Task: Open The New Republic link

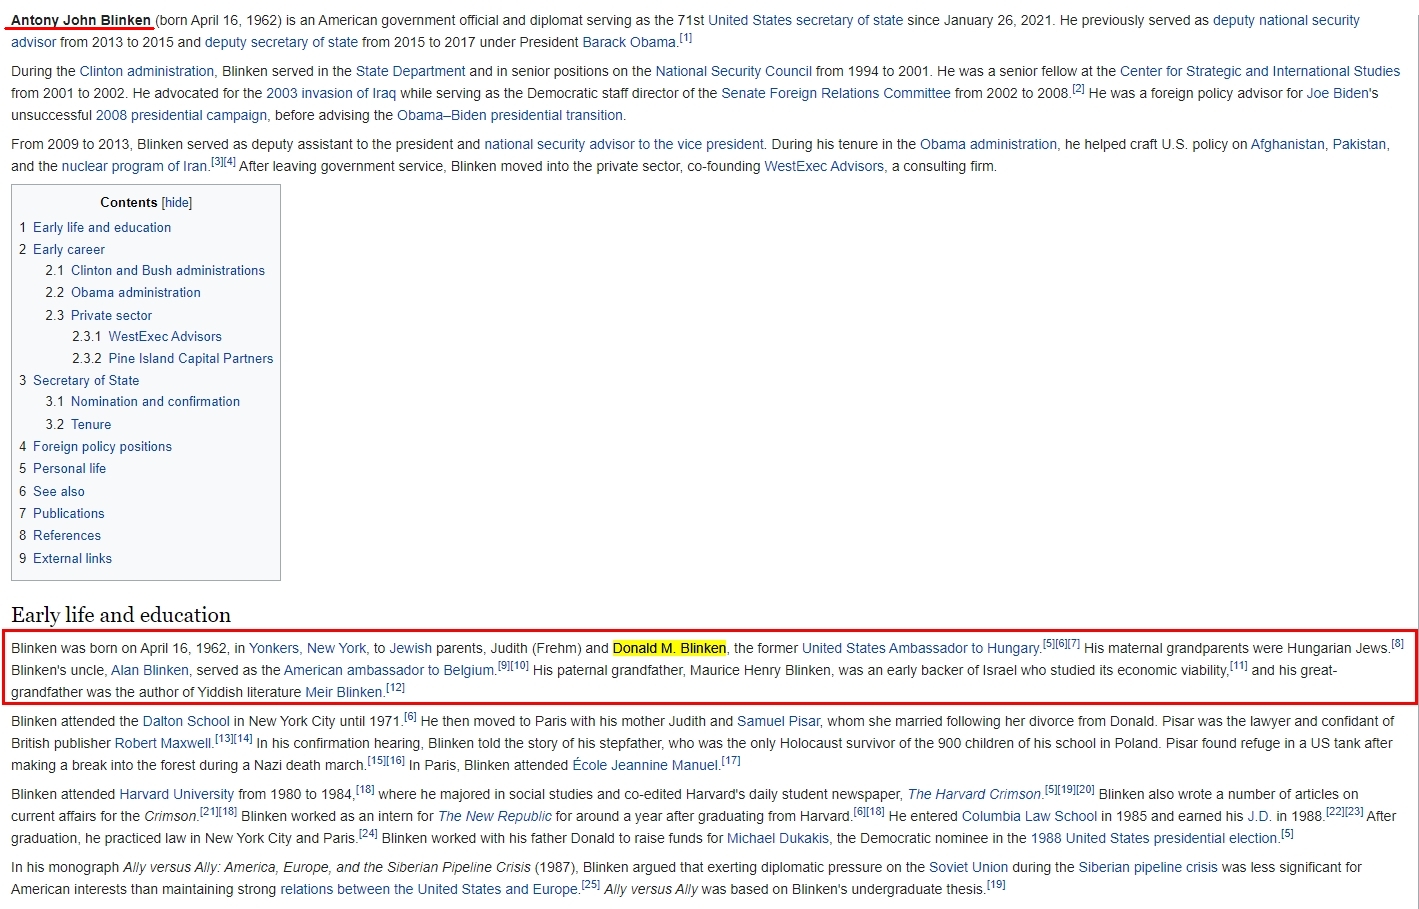Action: pyautogui.click(x=494, y=816)
